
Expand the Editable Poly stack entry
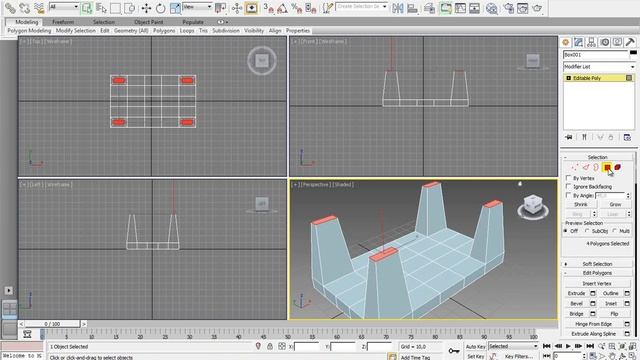point(569,78)
